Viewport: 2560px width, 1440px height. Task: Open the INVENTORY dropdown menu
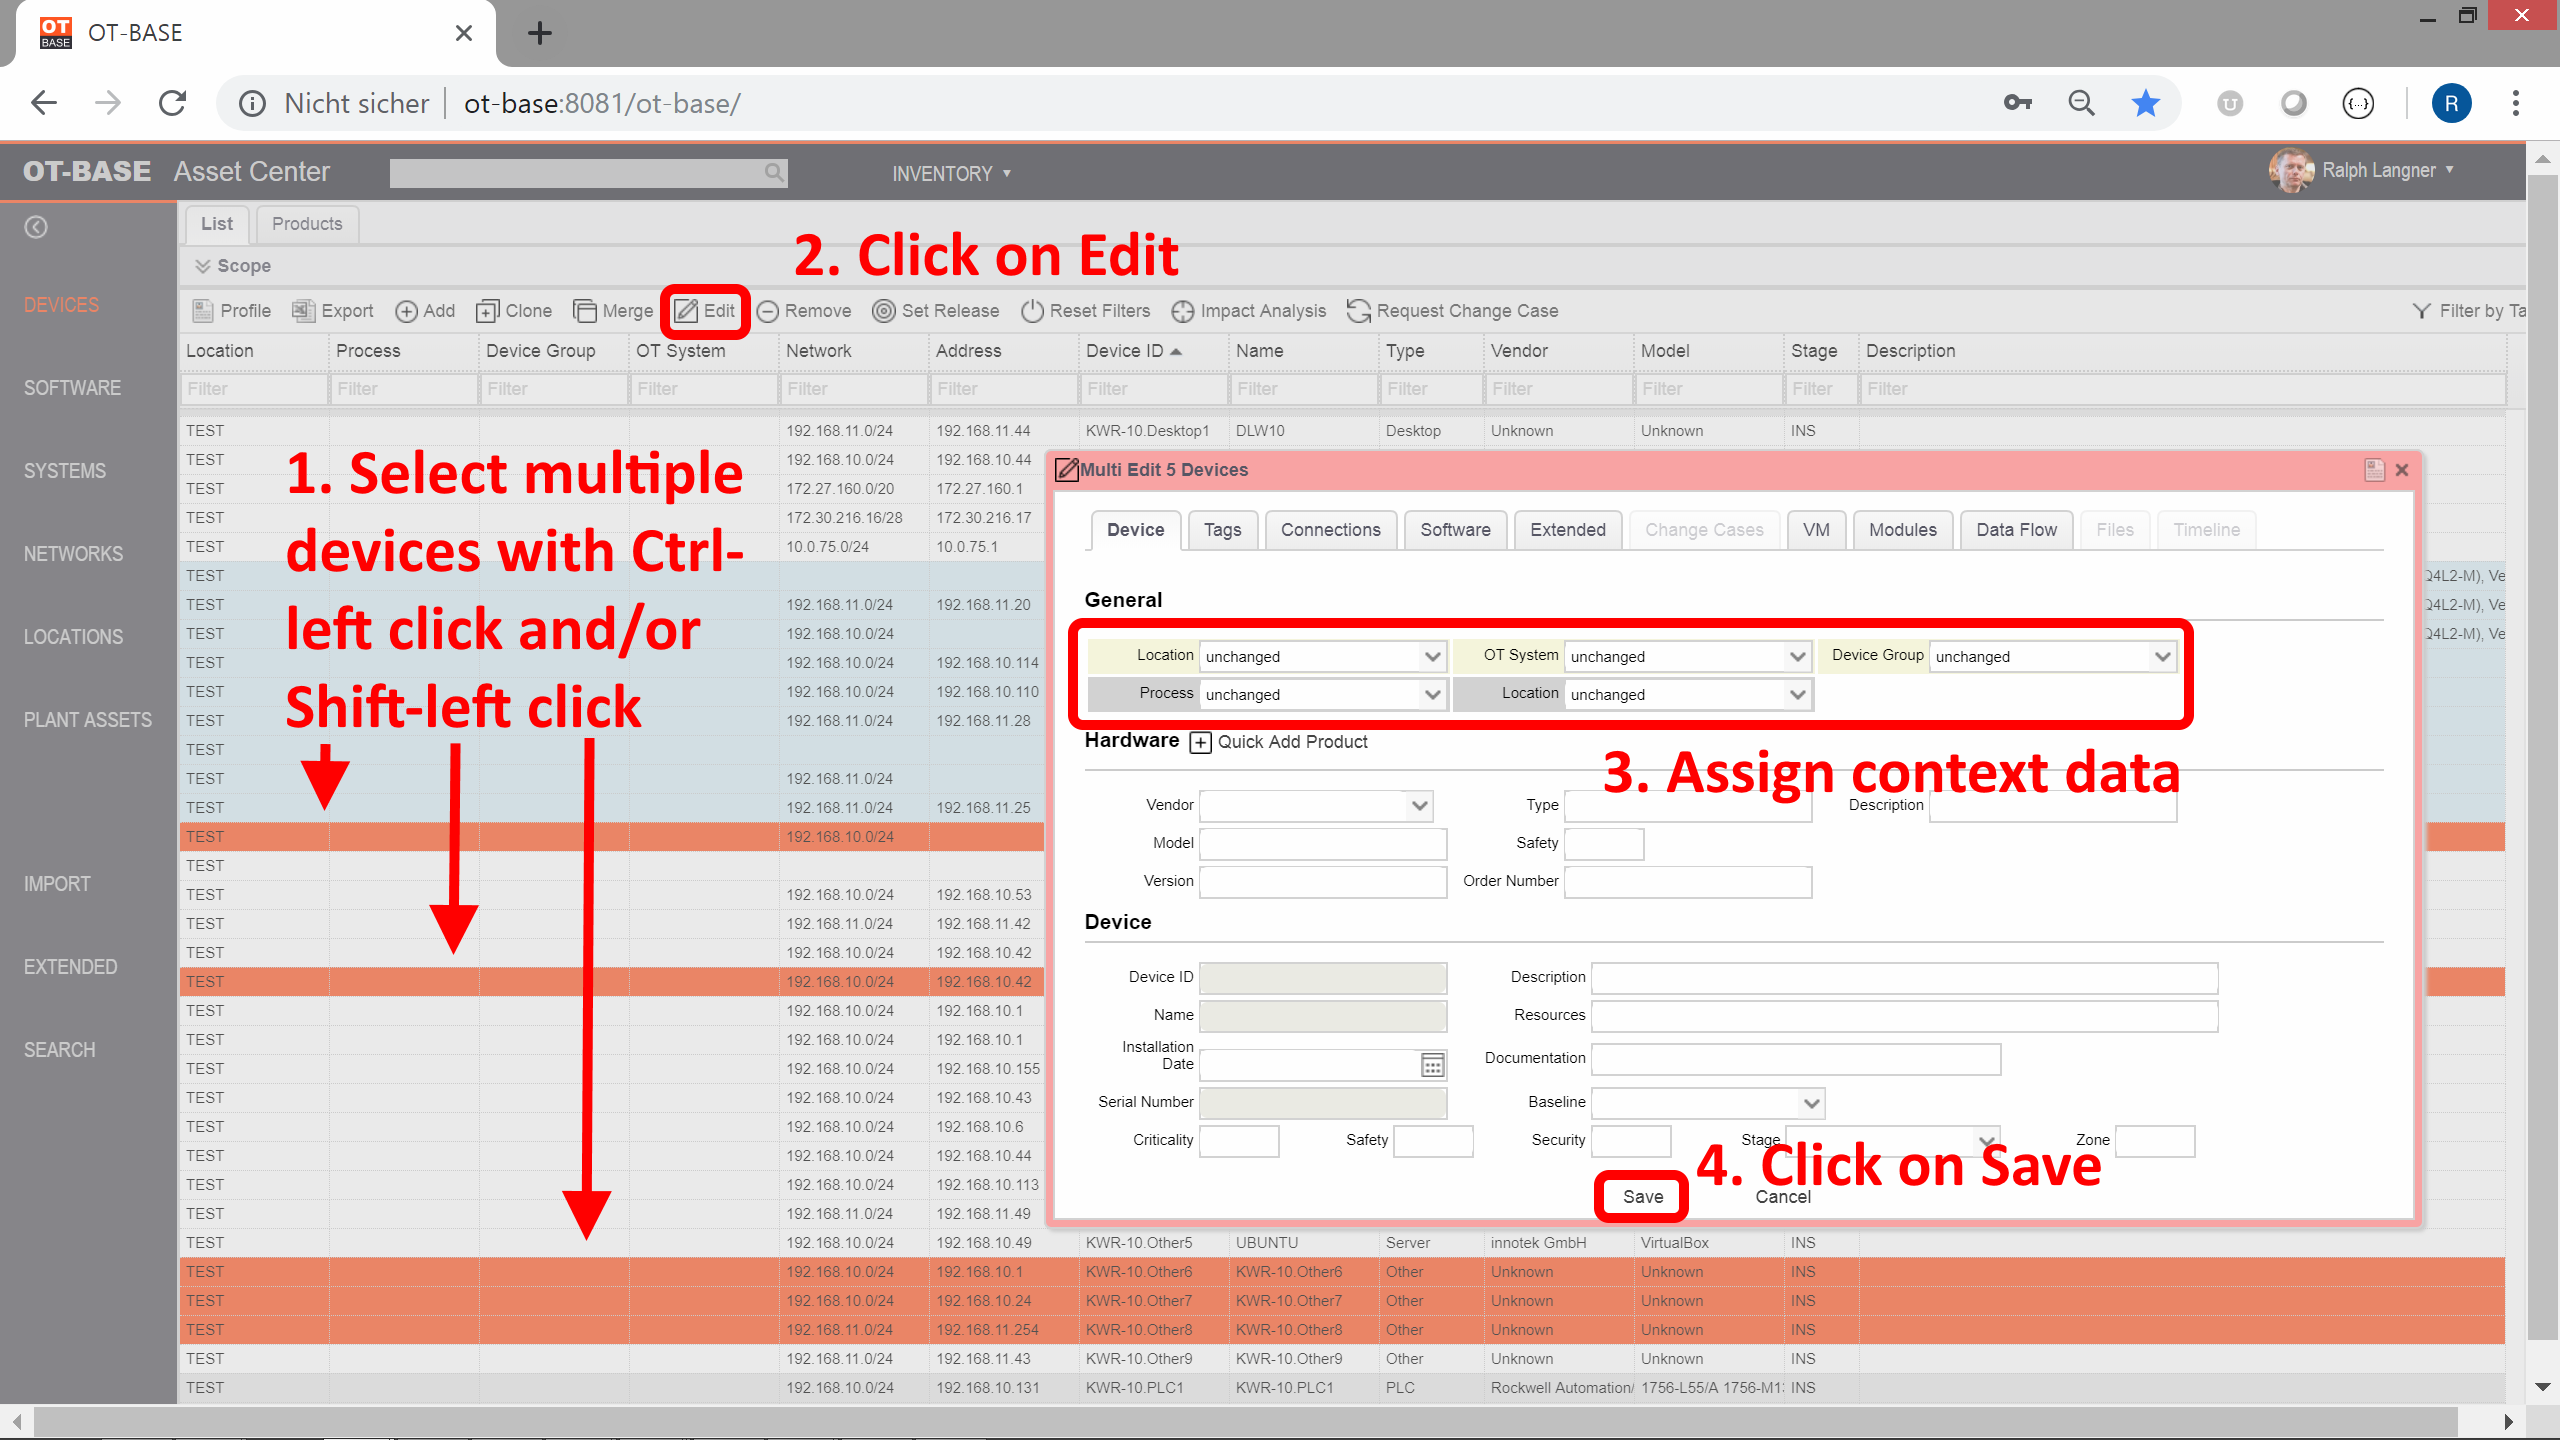point(951,174)
